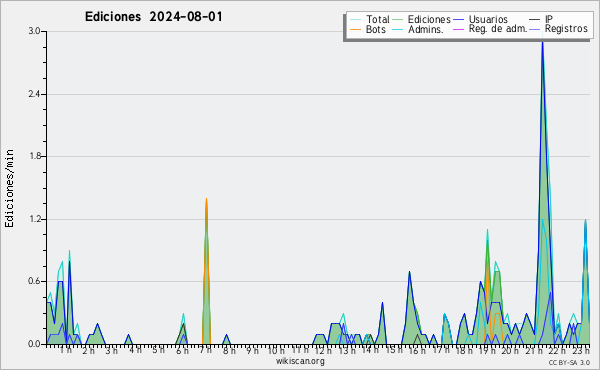Click the '21 h' x-axis label

[x=534, y=350]
